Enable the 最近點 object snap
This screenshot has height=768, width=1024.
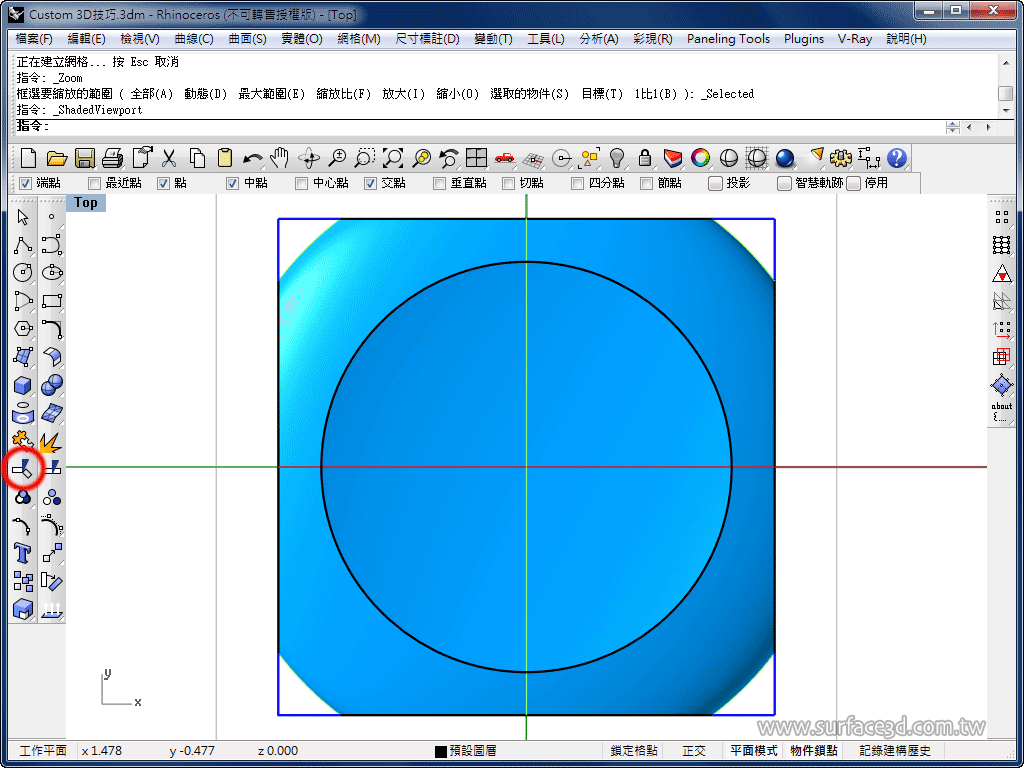[x=95, y=184]
